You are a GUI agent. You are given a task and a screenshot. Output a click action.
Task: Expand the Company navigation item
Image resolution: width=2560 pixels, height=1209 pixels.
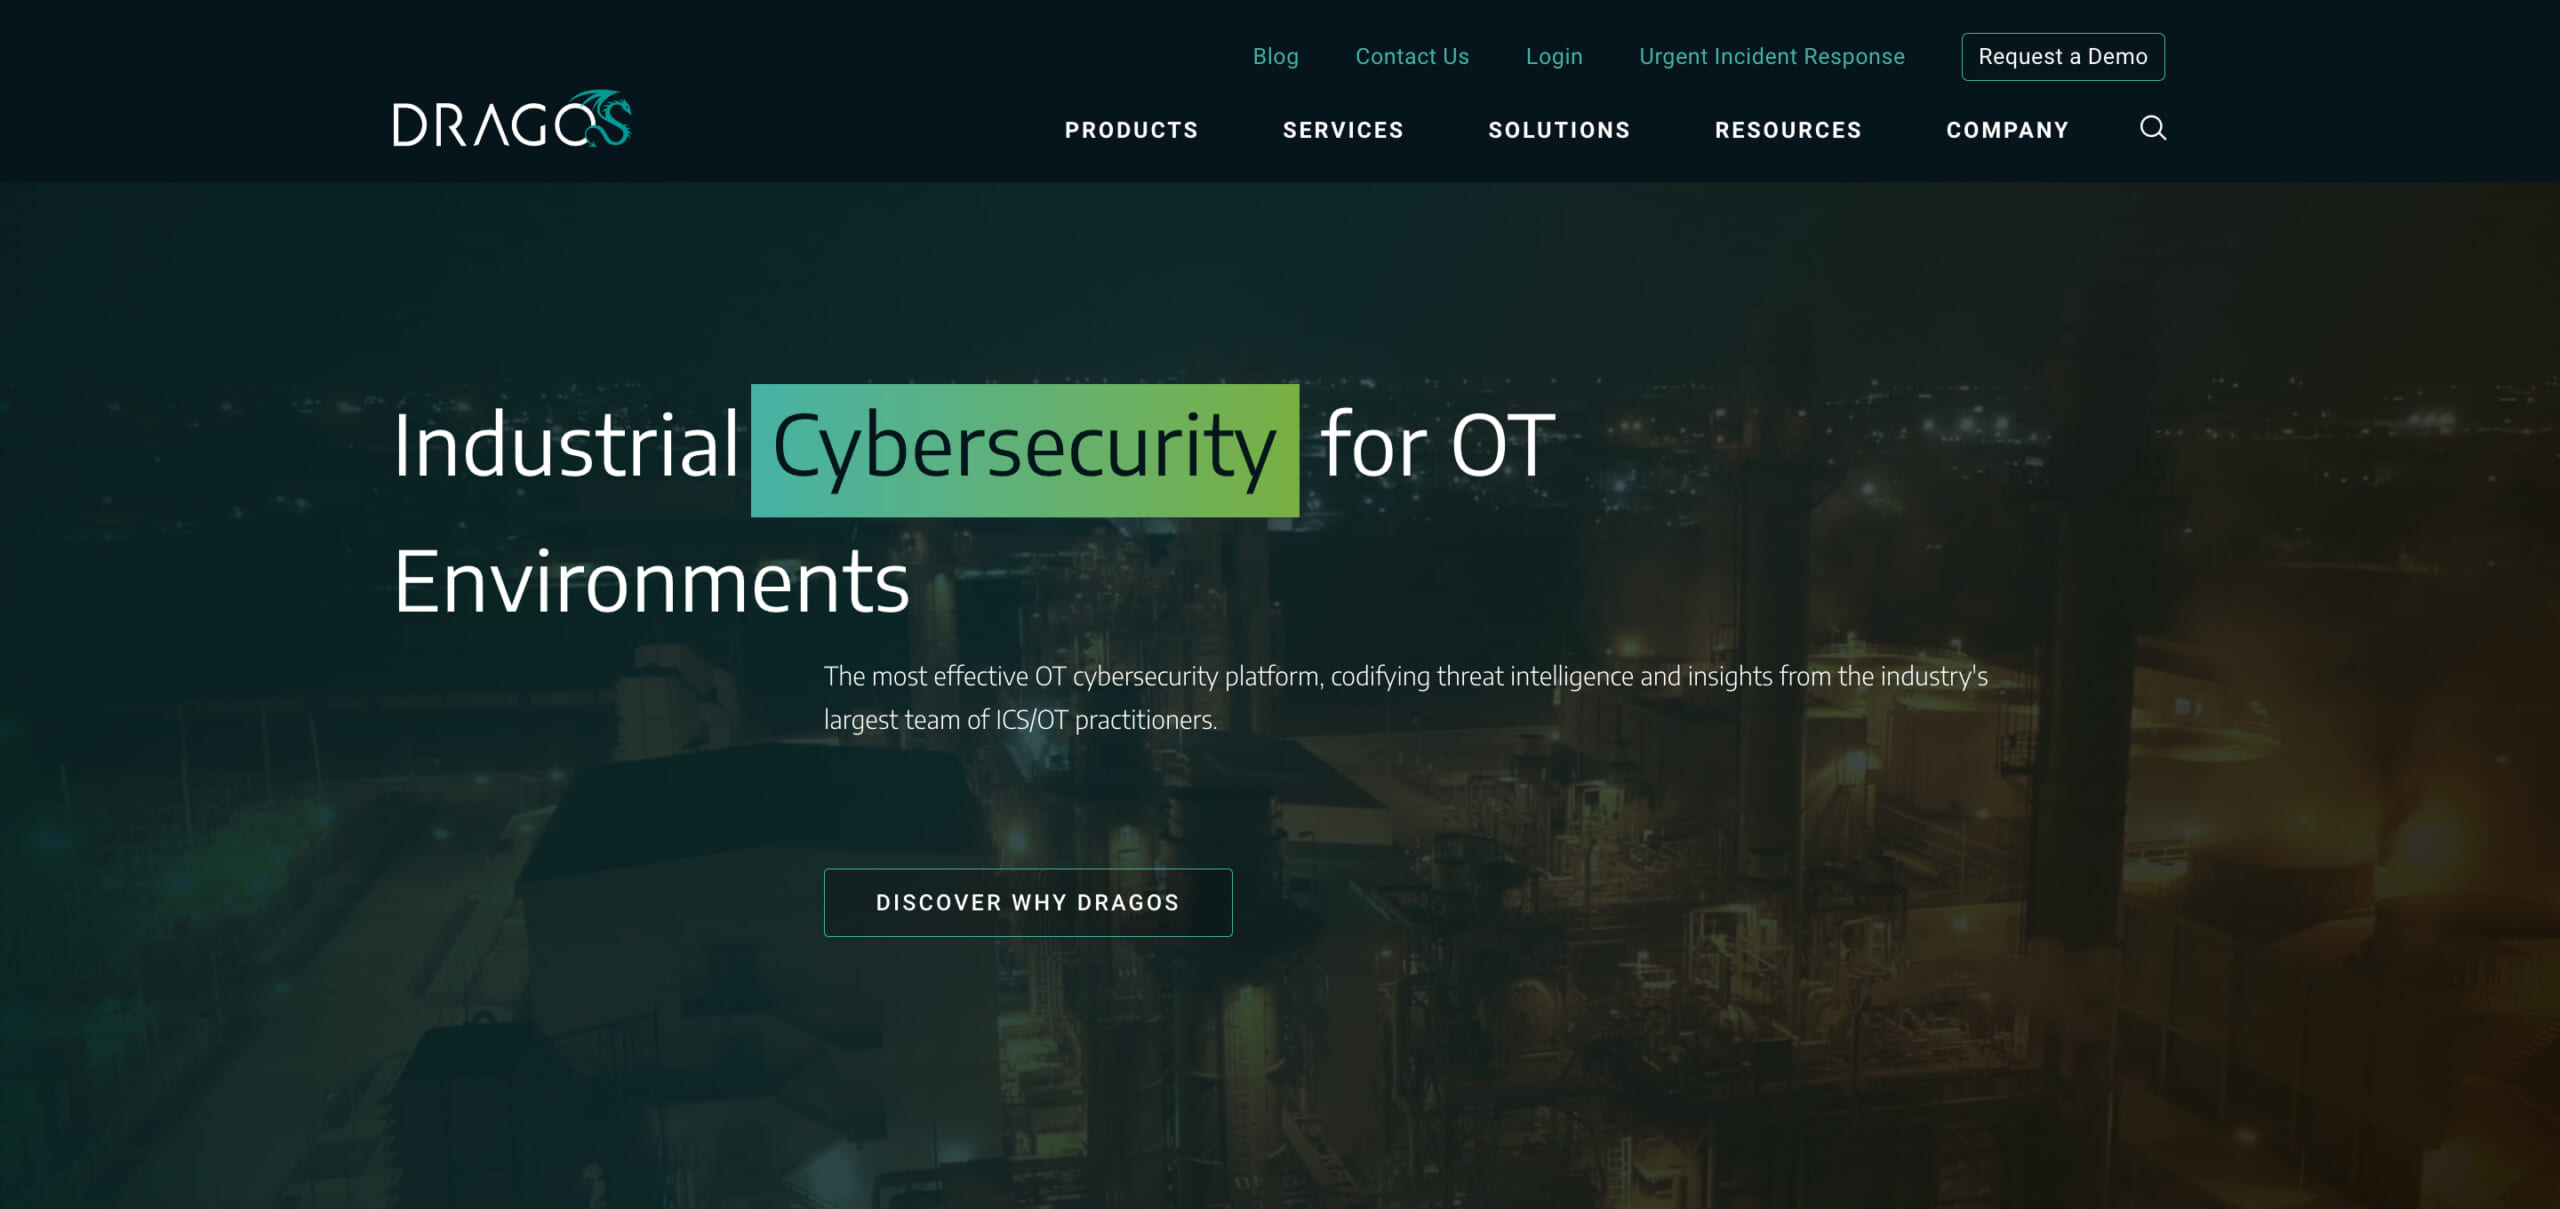pos(2007,130)
